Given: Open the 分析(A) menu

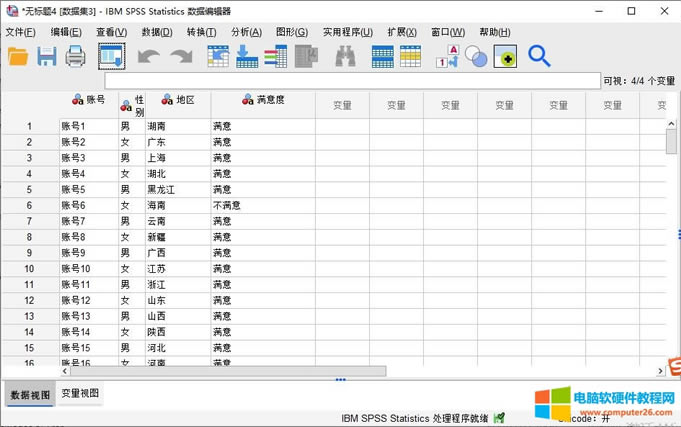Looking at the screenshot, I should [246, 32].
